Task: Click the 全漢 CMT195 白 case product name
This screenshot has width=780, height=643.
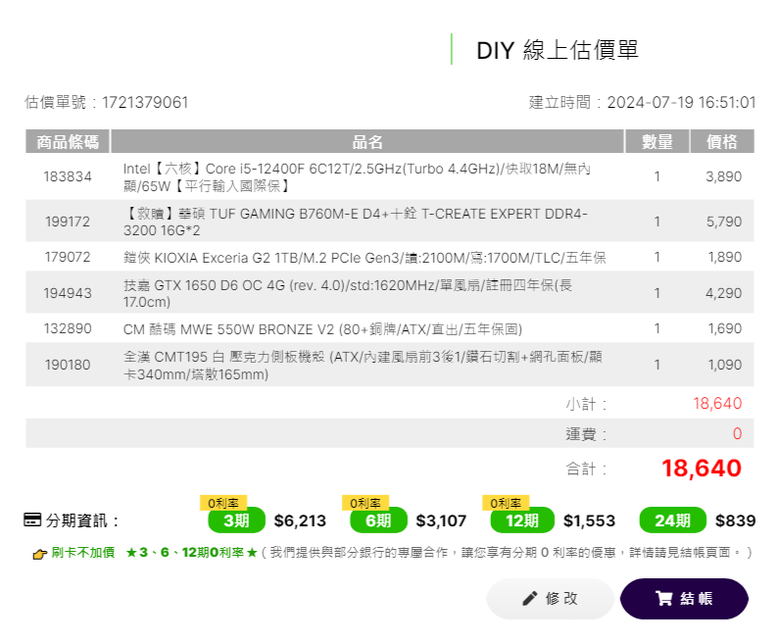Action: pos(363,365)
